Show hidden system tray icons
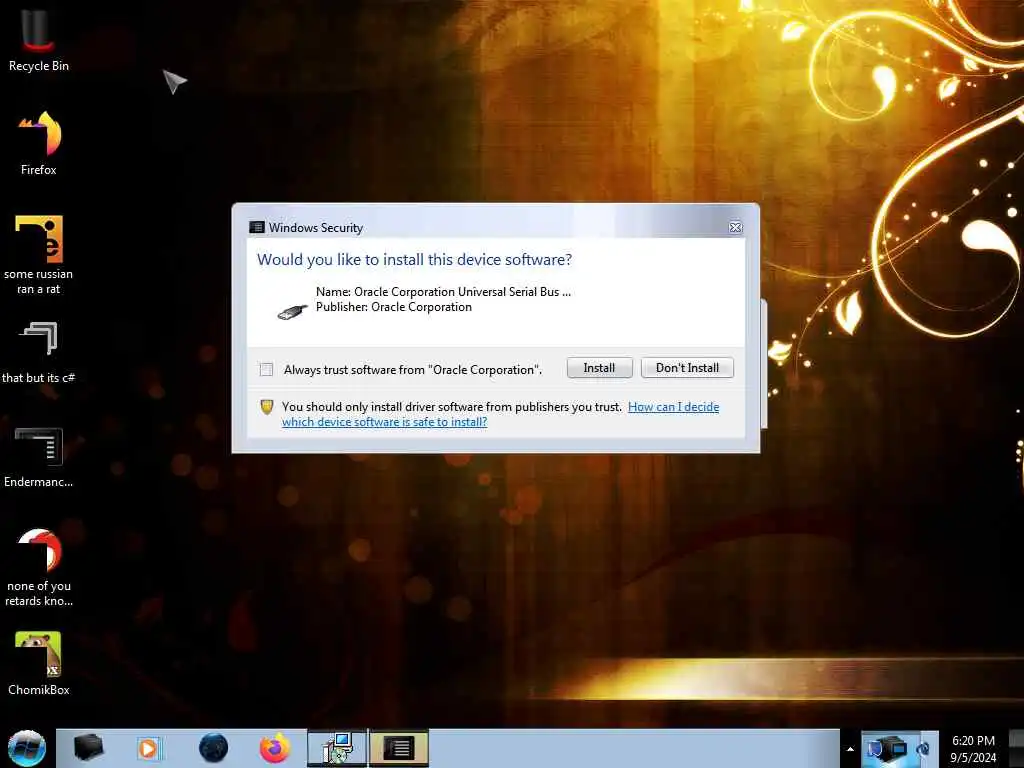This screenshot has height=768, width=1024. (850, 749)
